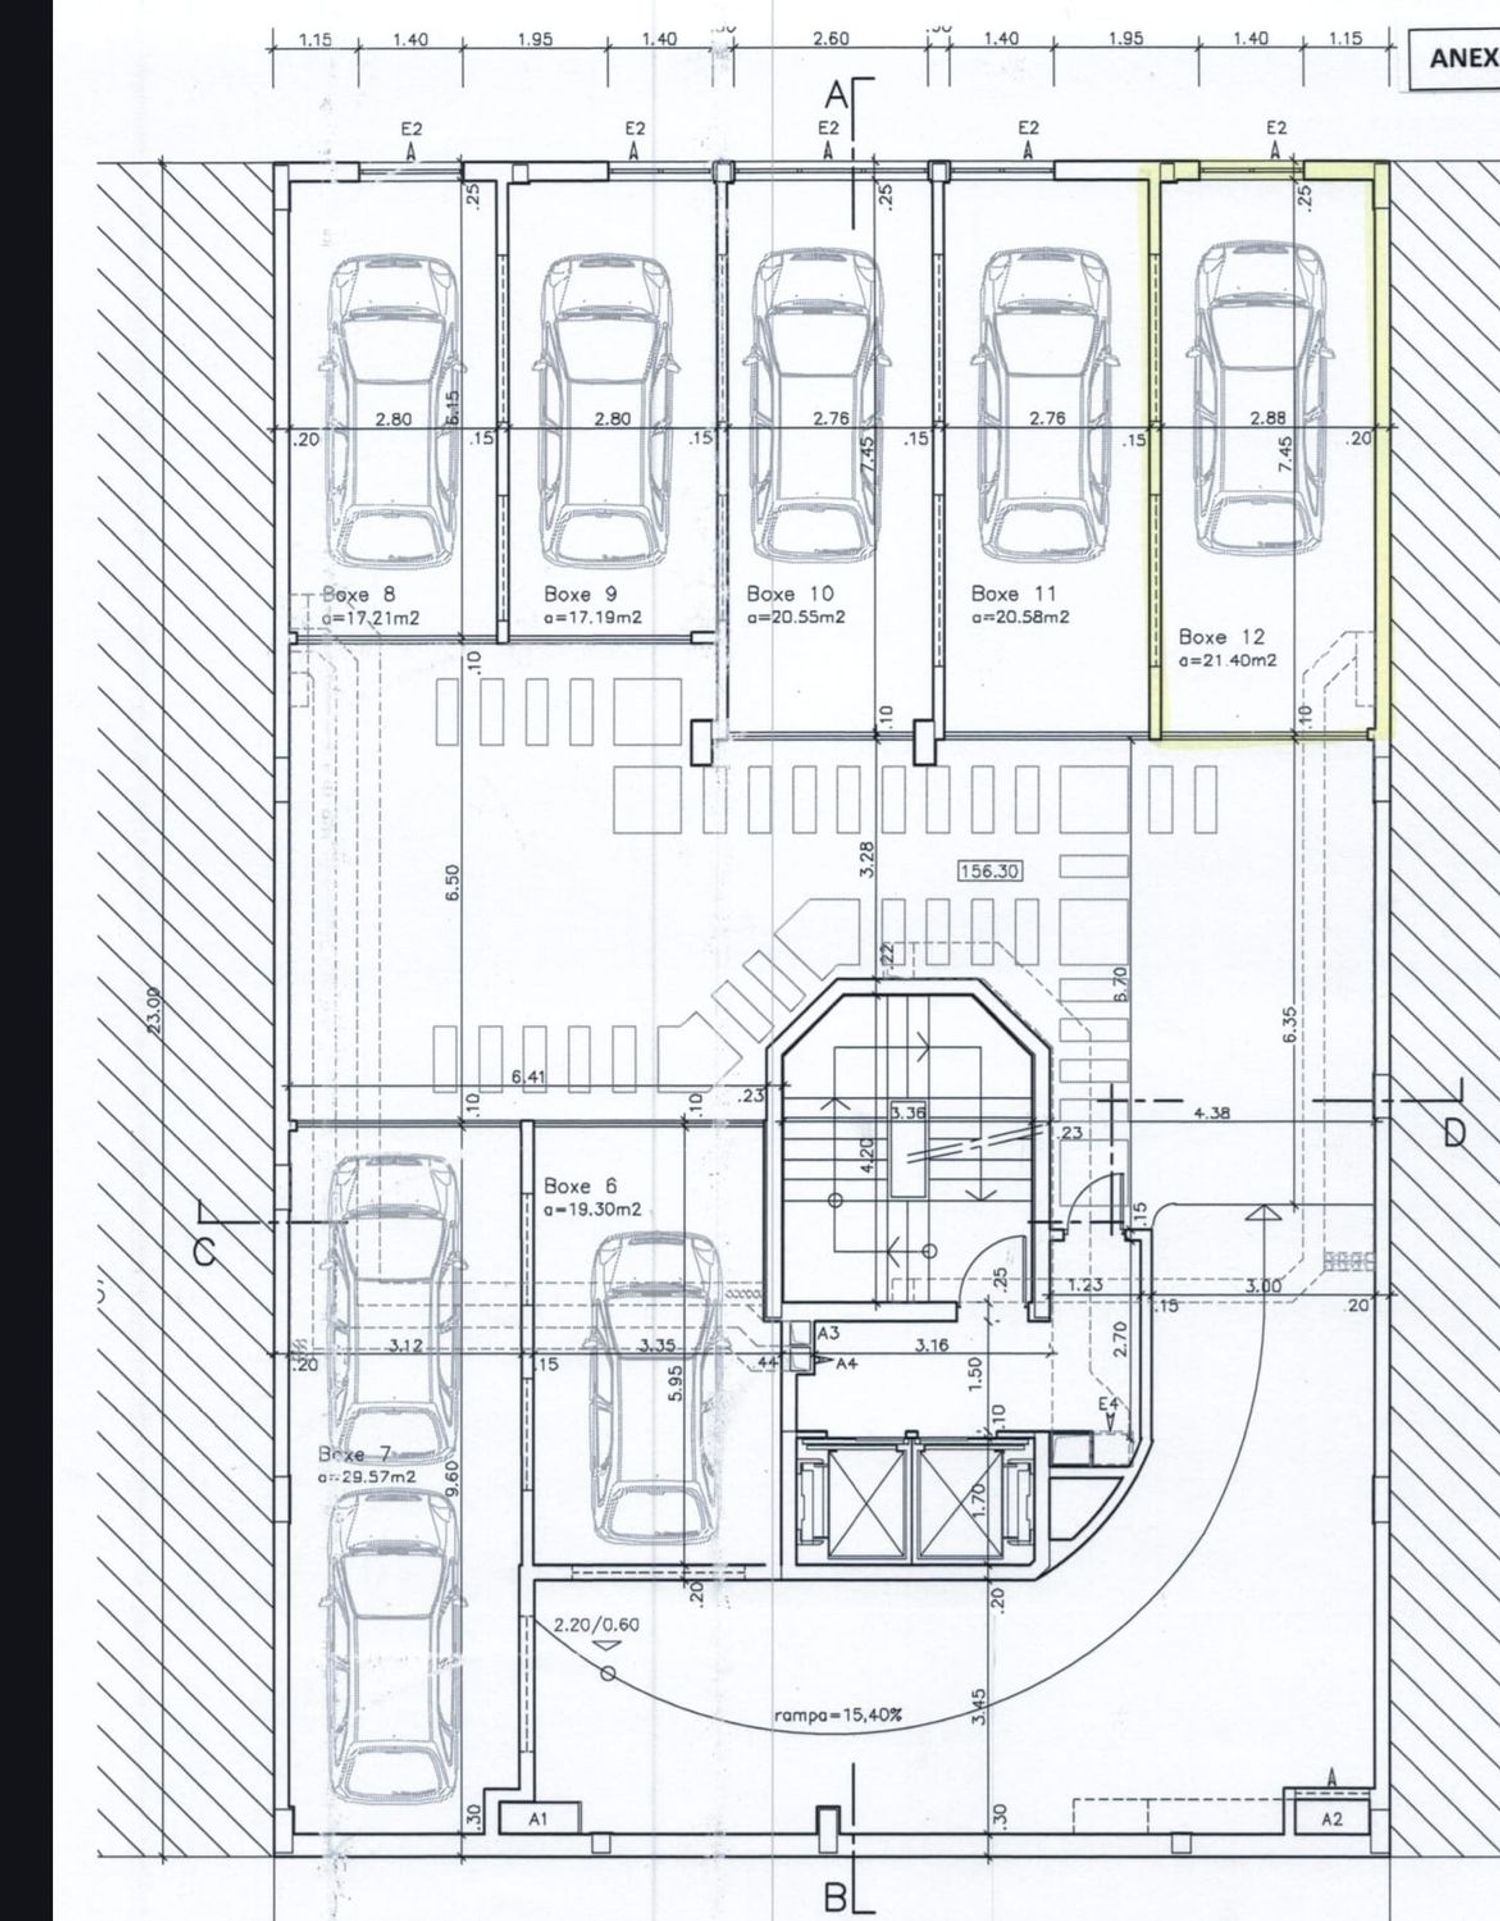Click the E4 label near the stairwell
Screen dimensions: 1500x1921
pos(1109,1404)
